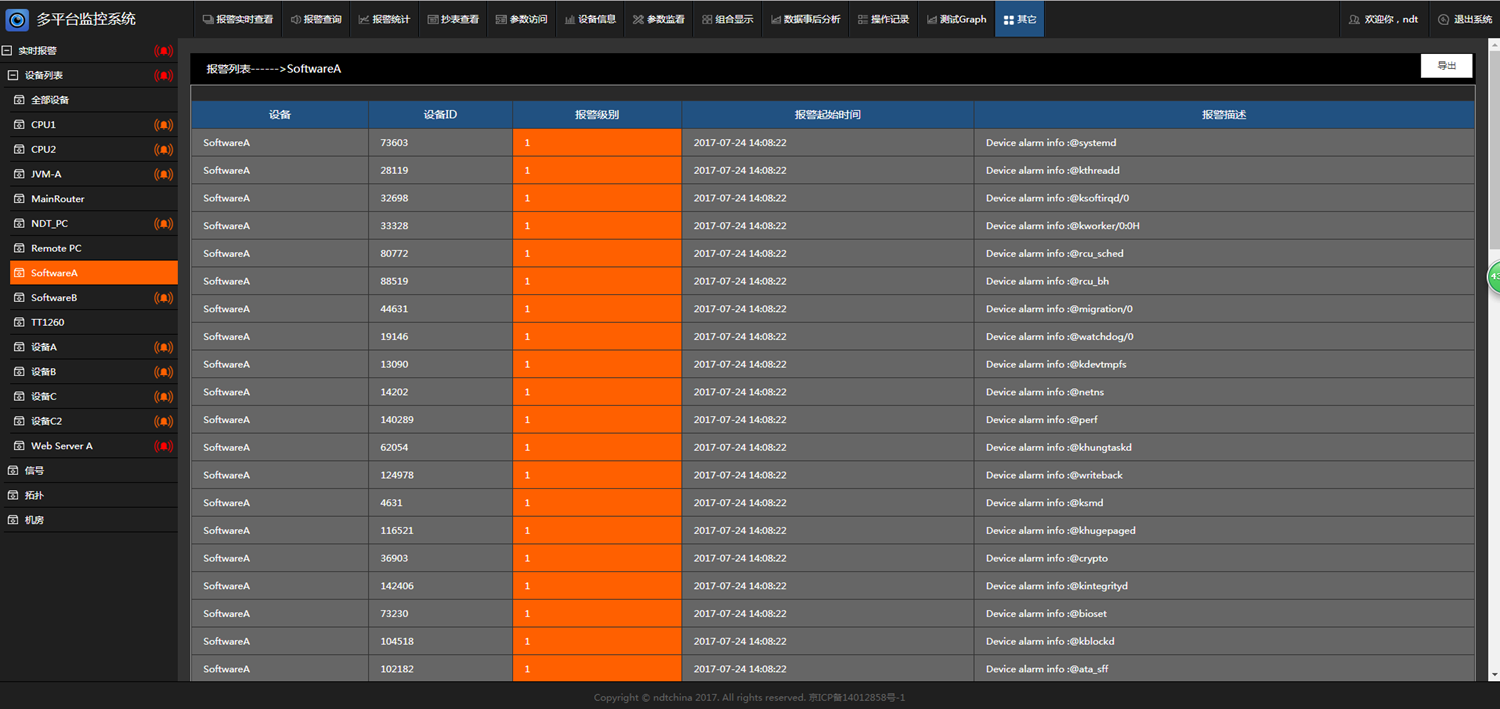
Task: Collapse the 实时报警 tree section
Action: coord(7,50)
